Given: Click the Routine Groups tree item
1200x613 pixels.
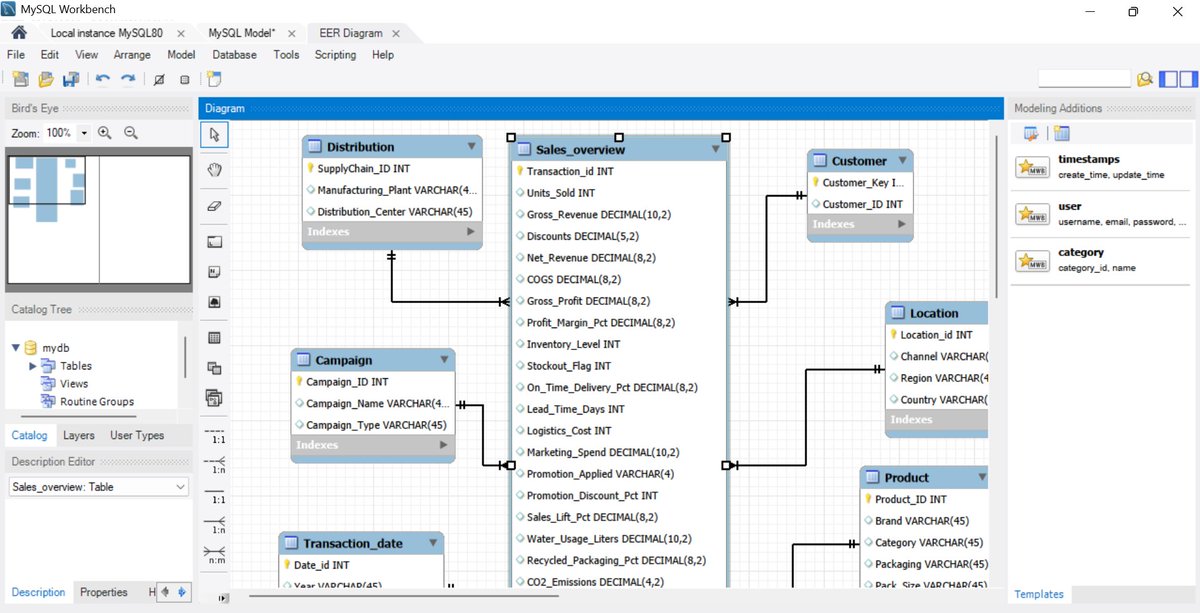Looking at the screenshot, I should (x=96, y=402).
